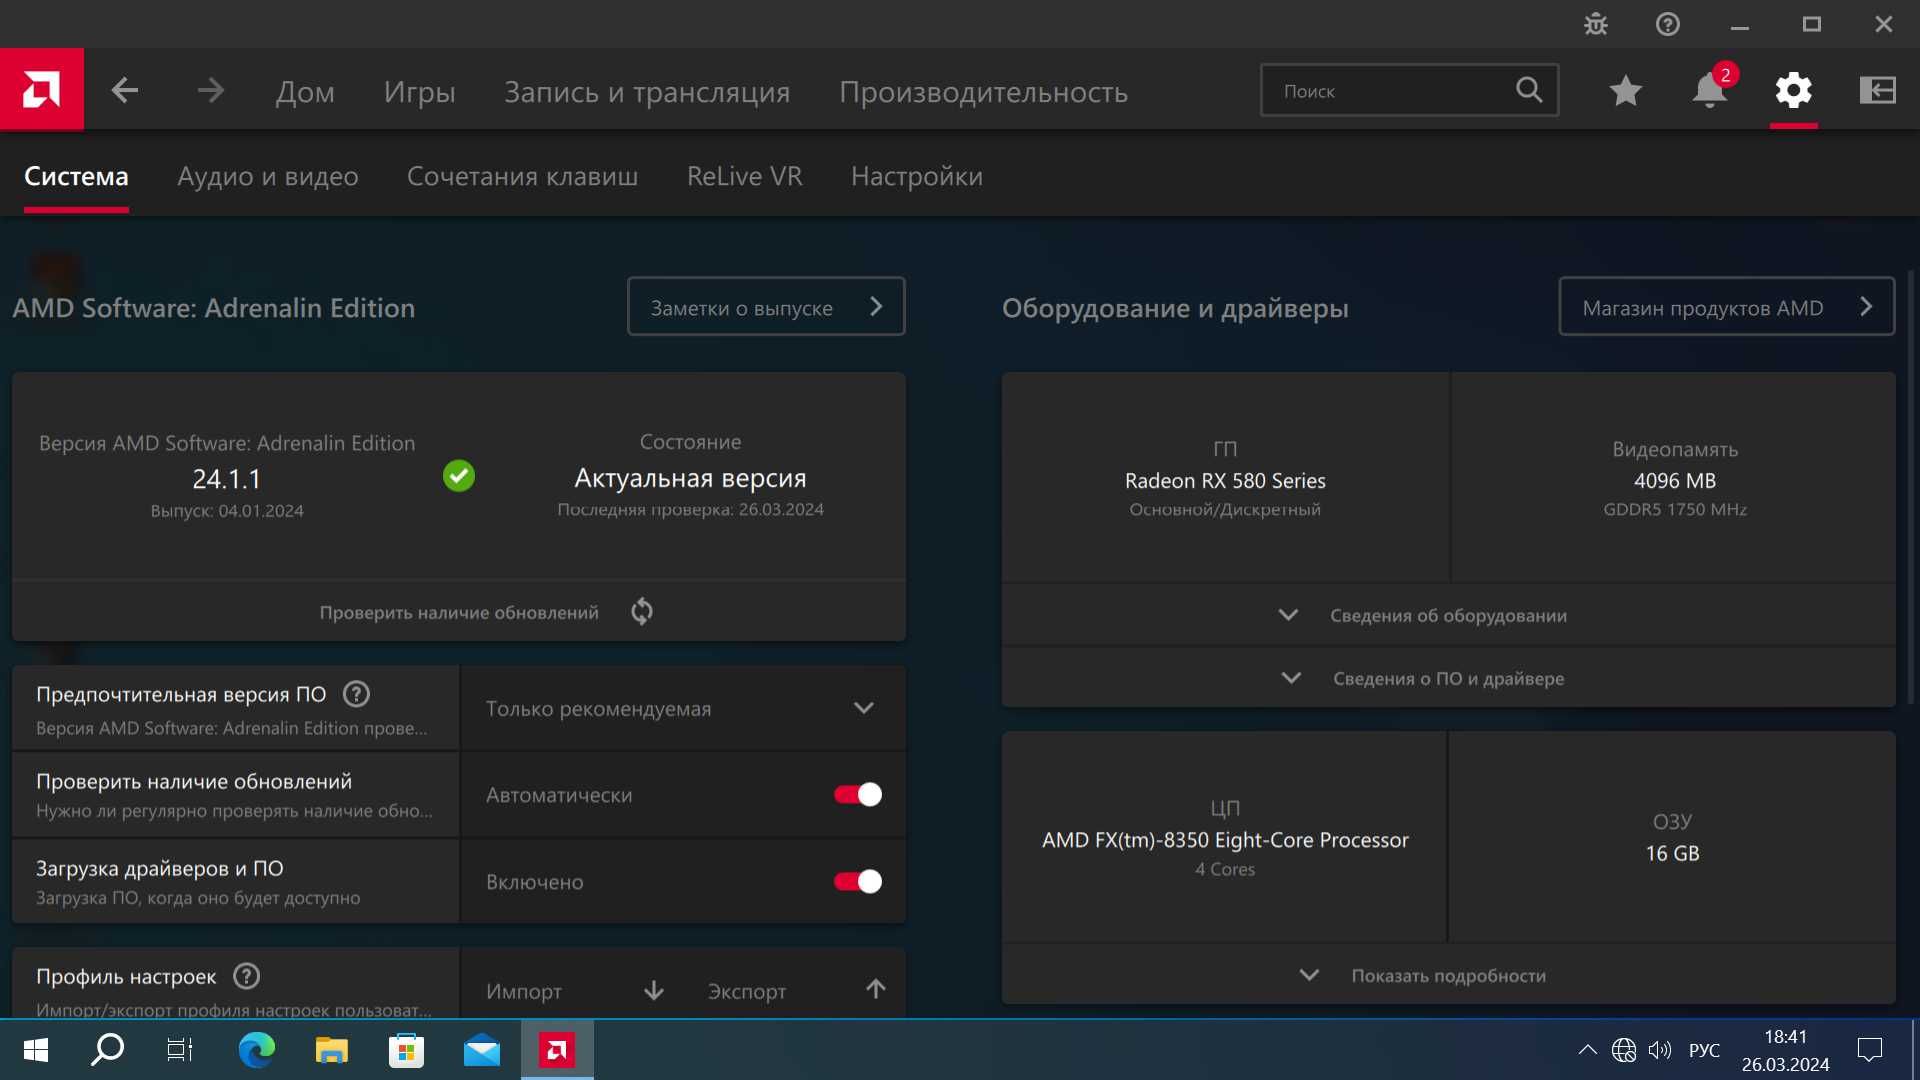Open Windows Start menu
1920x1080 pixels.
click(x=36, y=1050)
